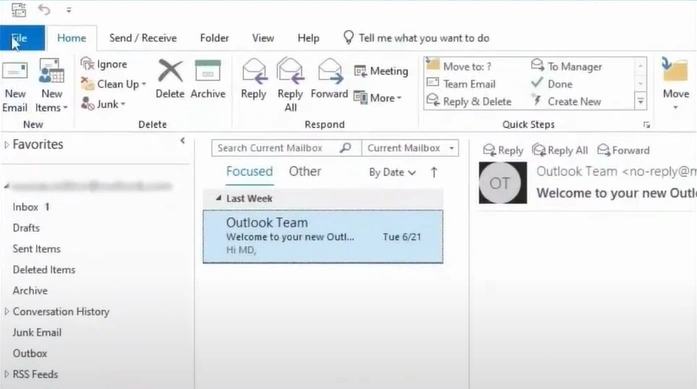Image resolution: width=697 pixels, height=389 pixels.
Task: Expand the RSS Feeds folder
Action: pos(7,374)
